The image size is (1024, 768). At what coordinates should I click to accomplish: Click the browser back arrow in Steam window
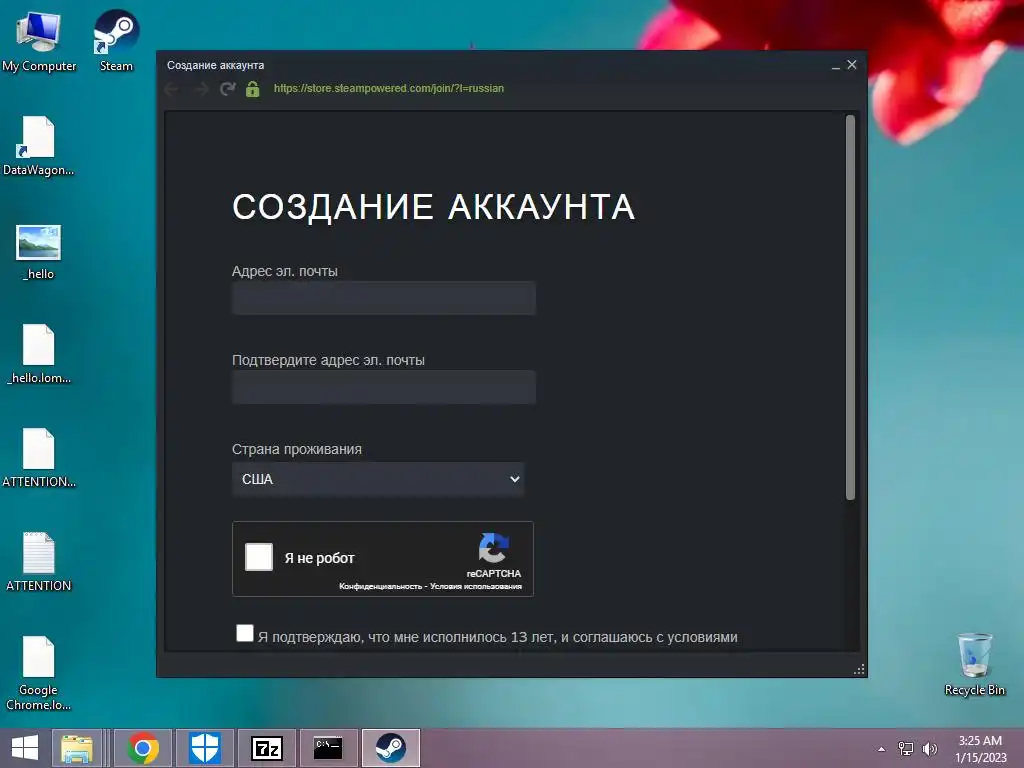point(172,89)
